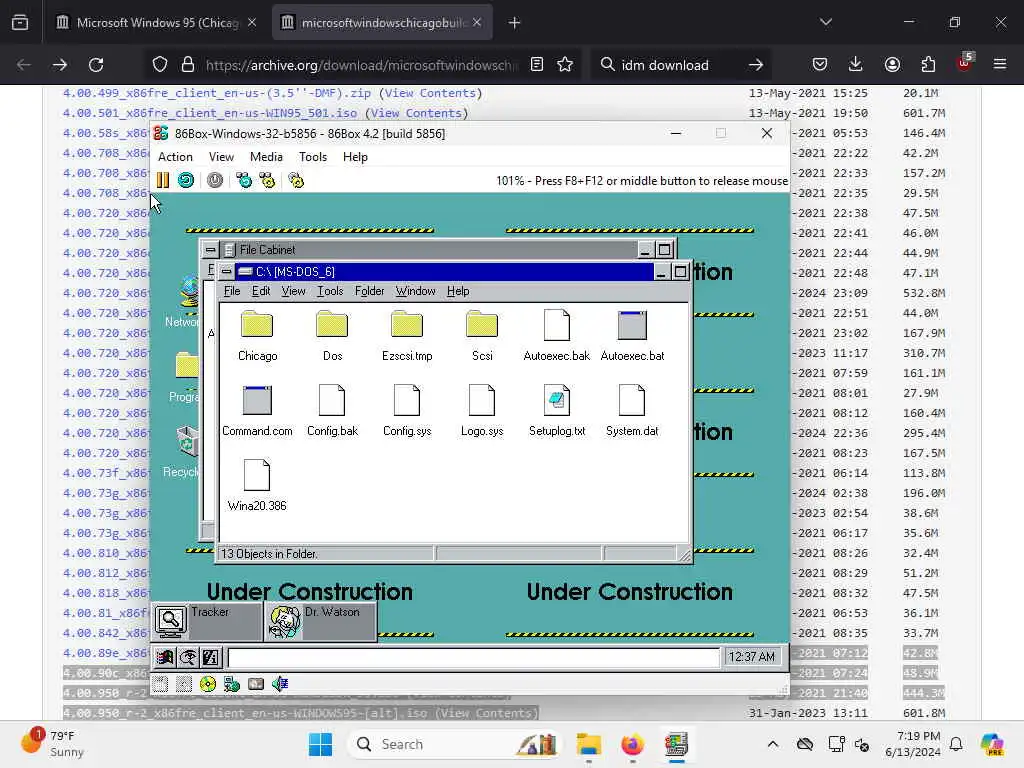This screenshot has height=768, width=1024.
Task: Open File Explorer from Windows taskbar
Action: click(588, 744)
